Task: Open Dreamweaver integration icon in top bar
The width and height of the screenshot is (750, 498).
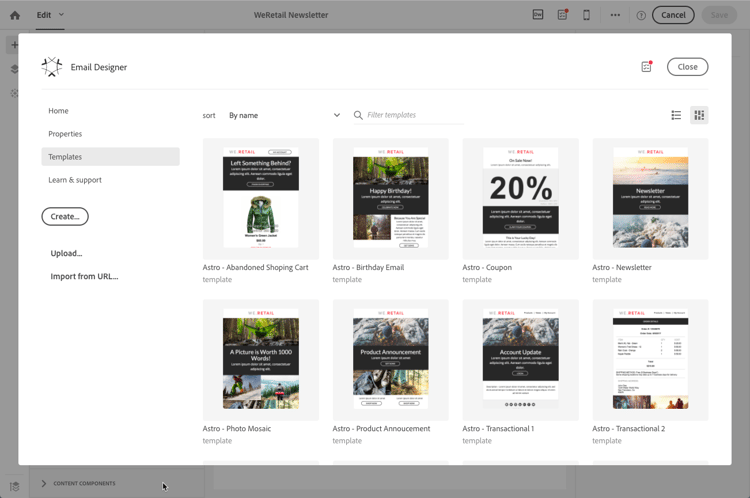Action: (538, 15)
